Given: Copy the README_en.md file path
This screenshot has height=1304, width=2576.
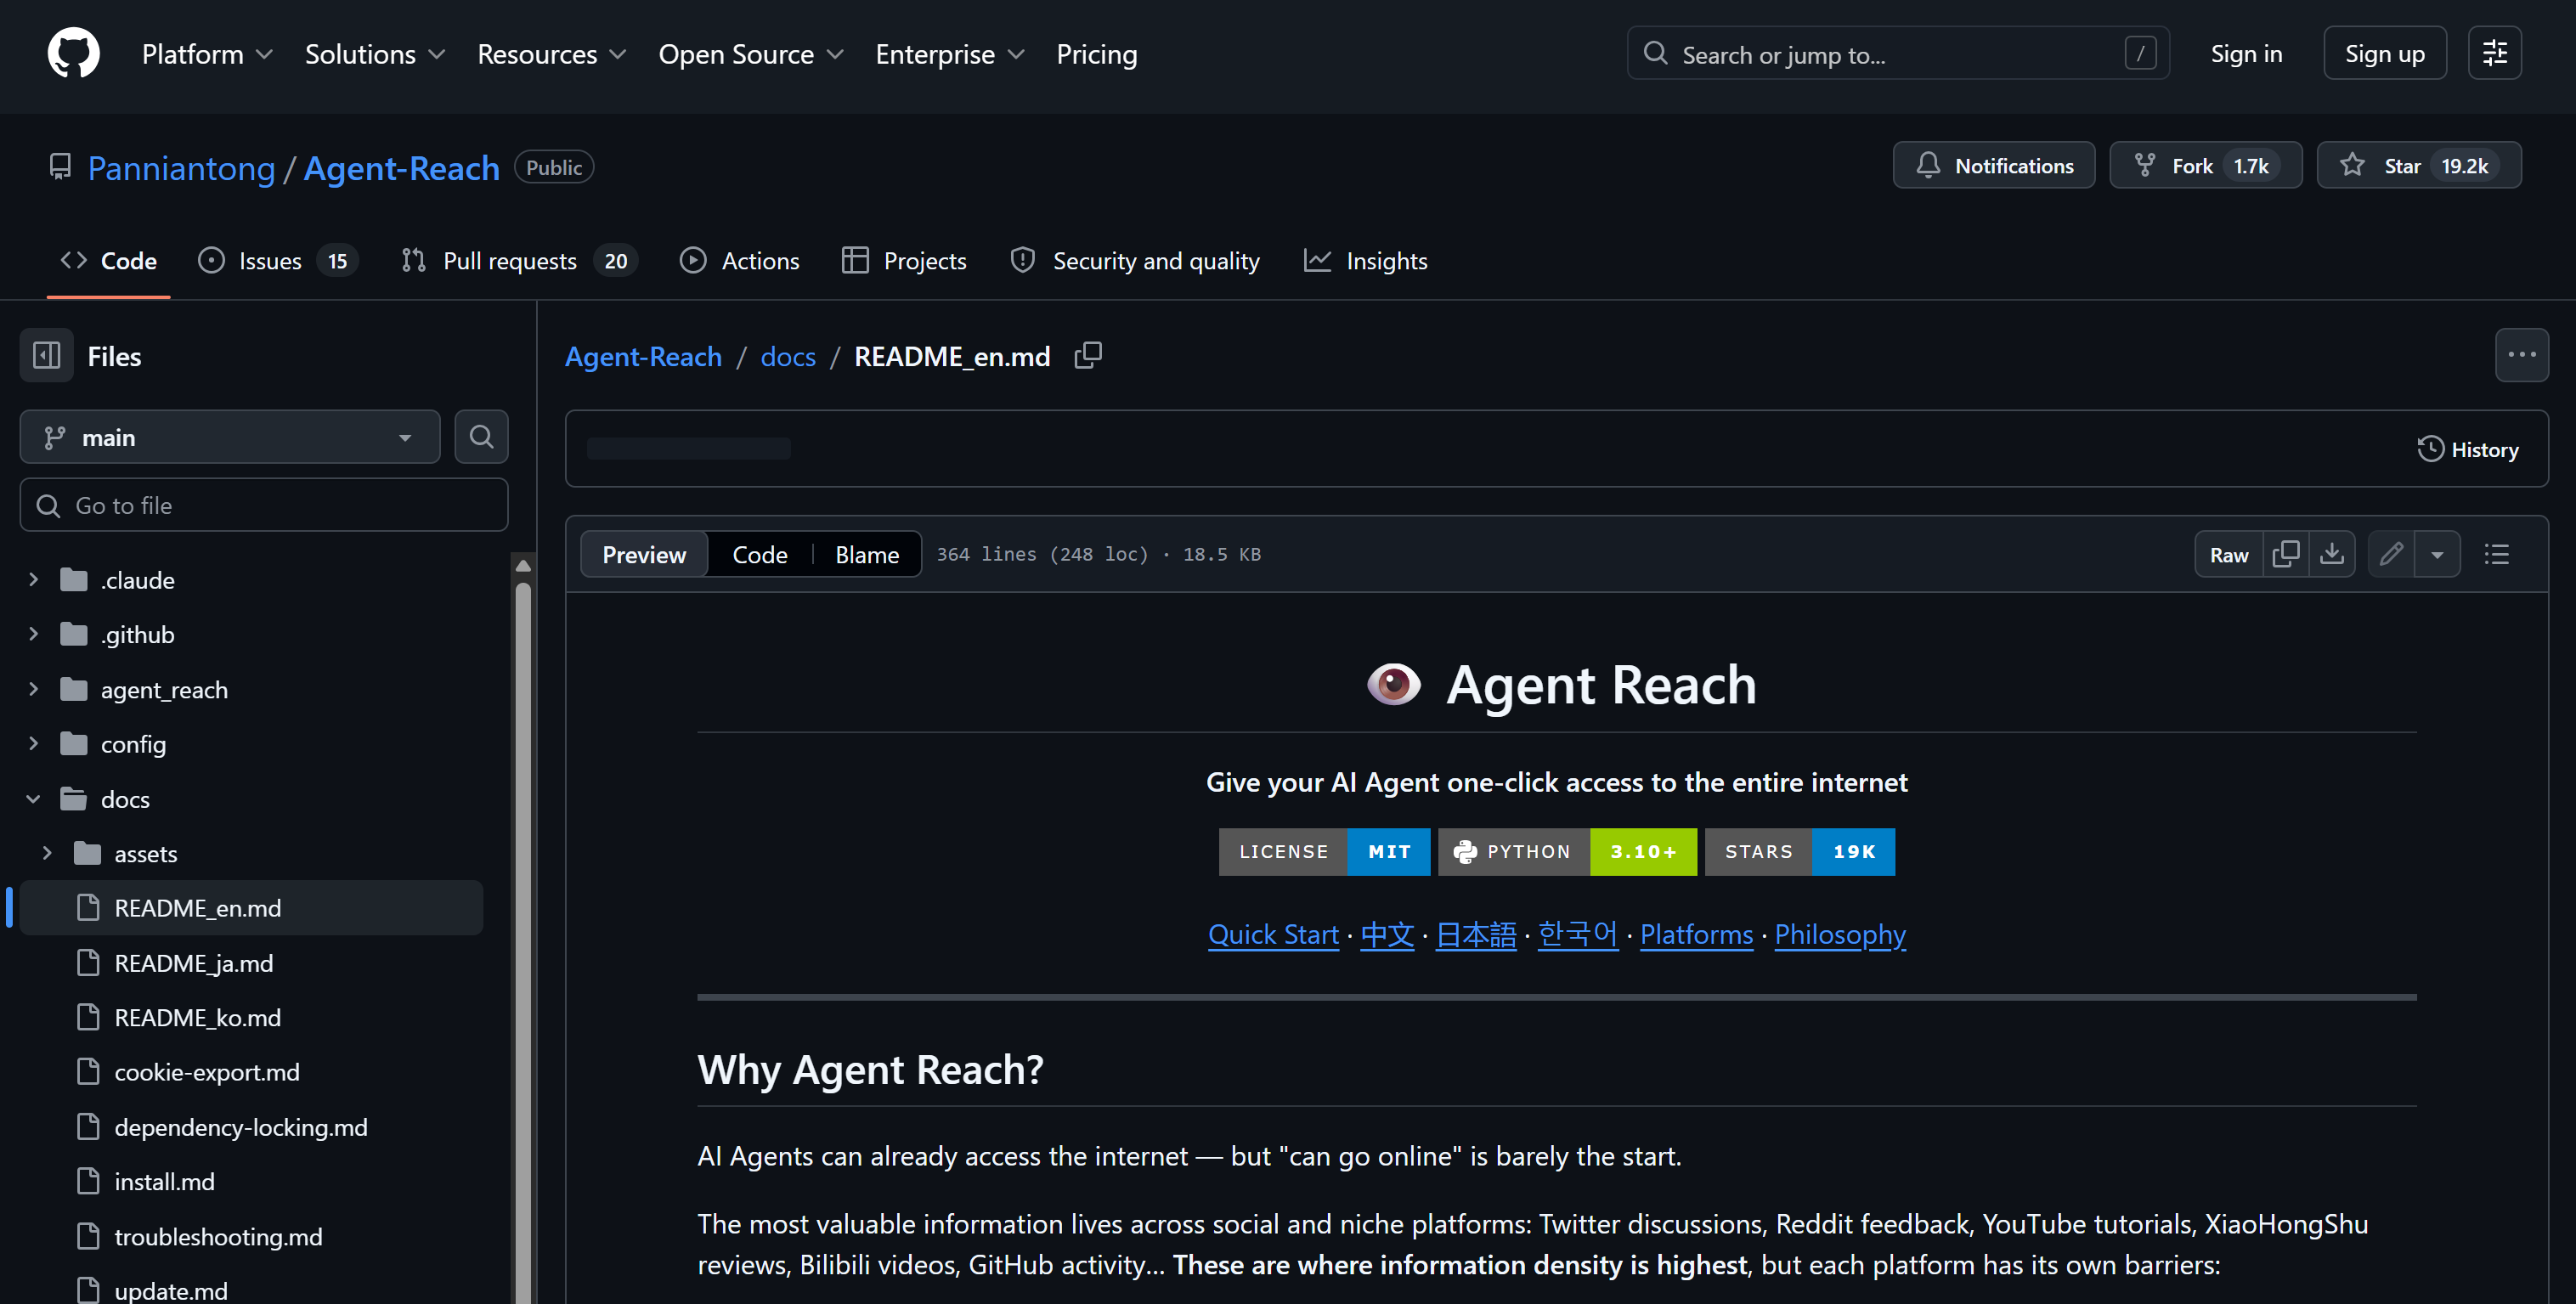Looking at the screenshot, I should pyautogui.click(x=1088, y=355).
